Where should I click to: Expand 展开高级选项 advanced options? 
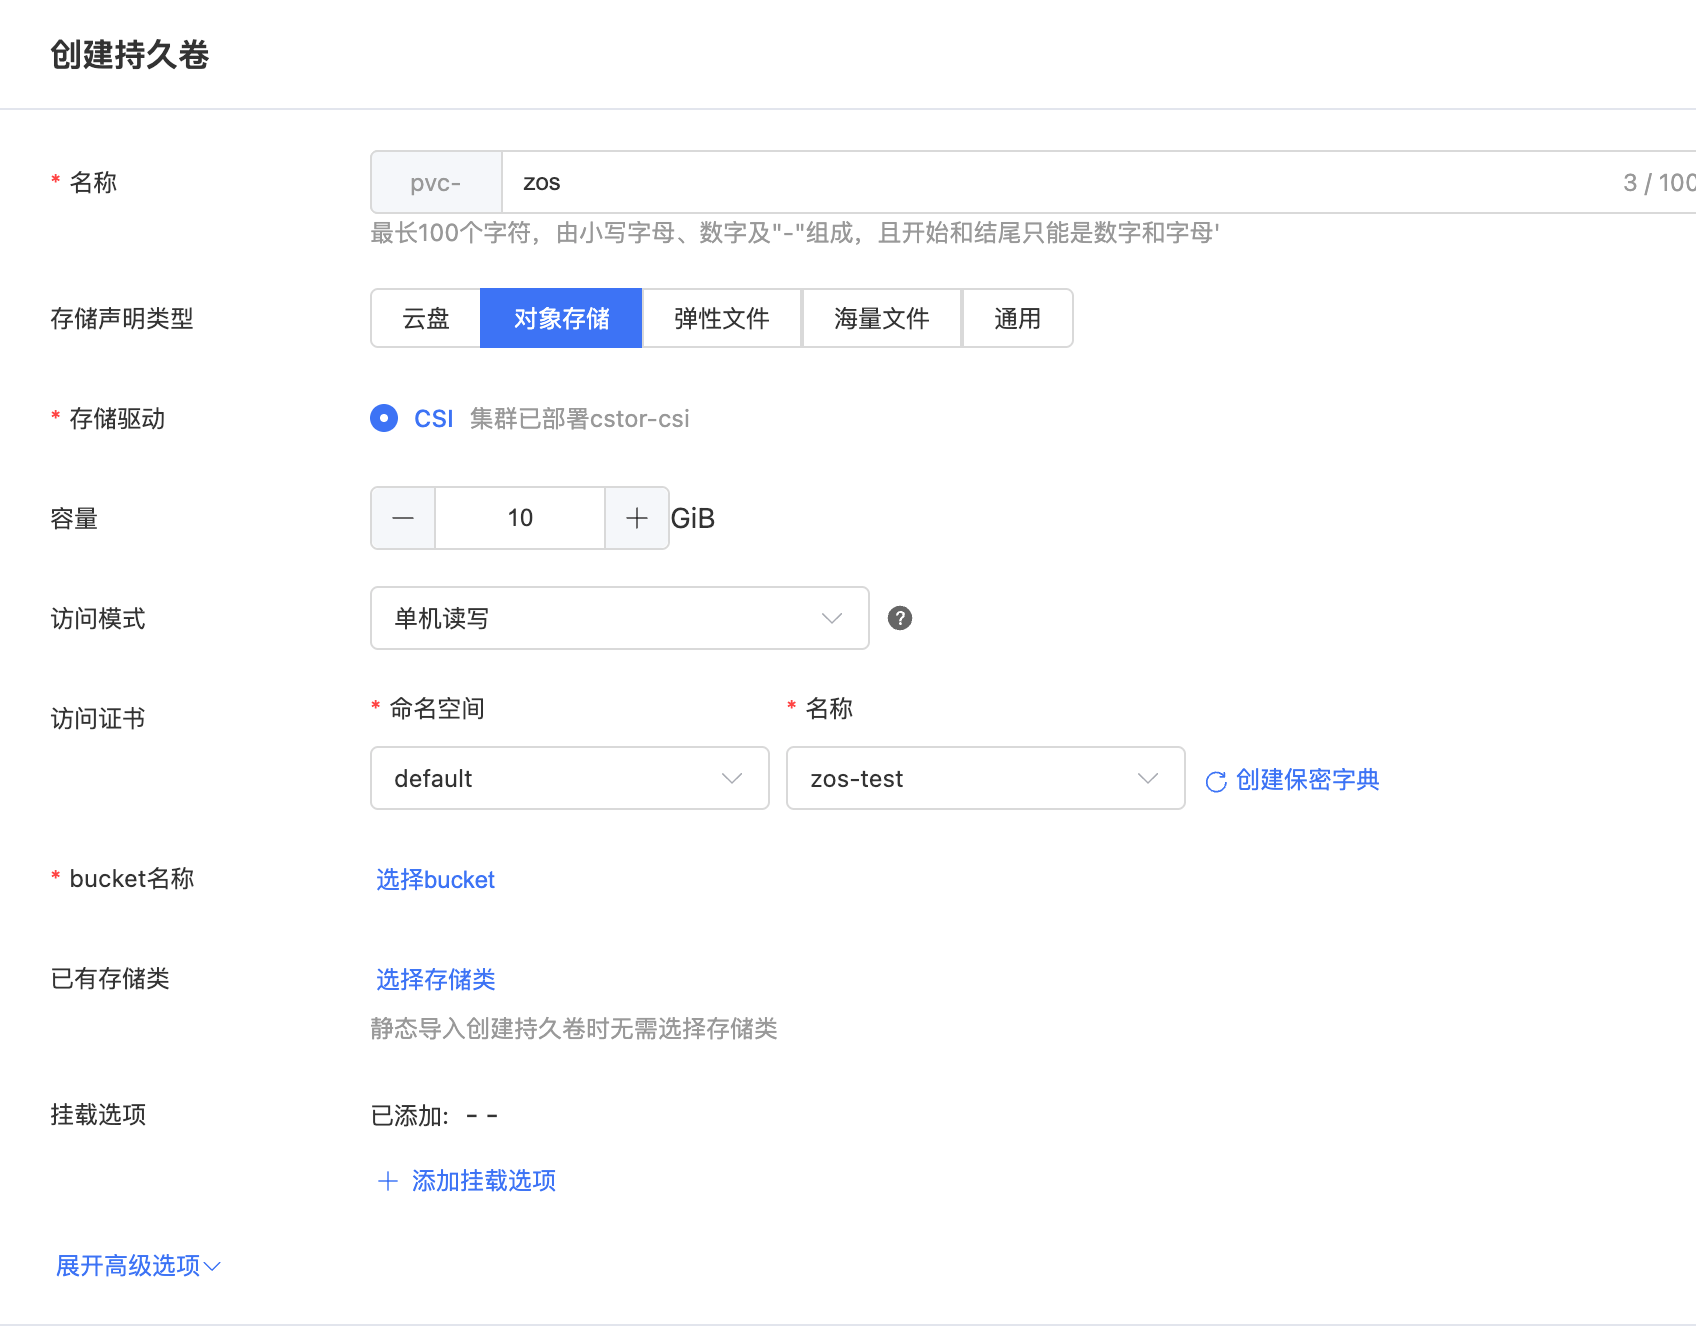[138, 1266]
